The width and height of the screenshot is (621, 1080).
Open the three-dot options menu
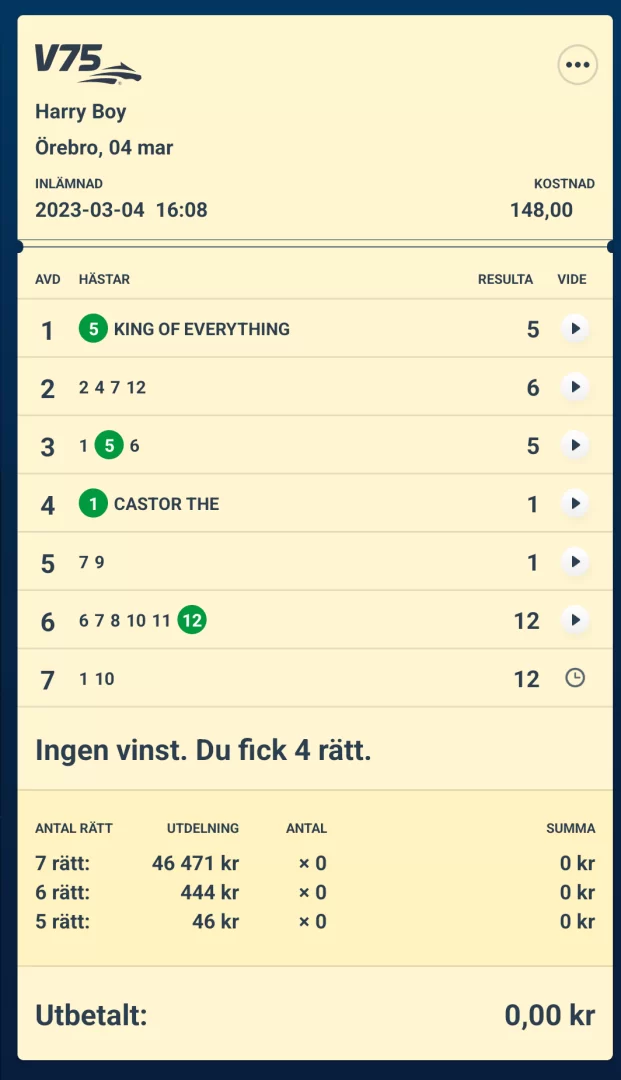point(577,65)
